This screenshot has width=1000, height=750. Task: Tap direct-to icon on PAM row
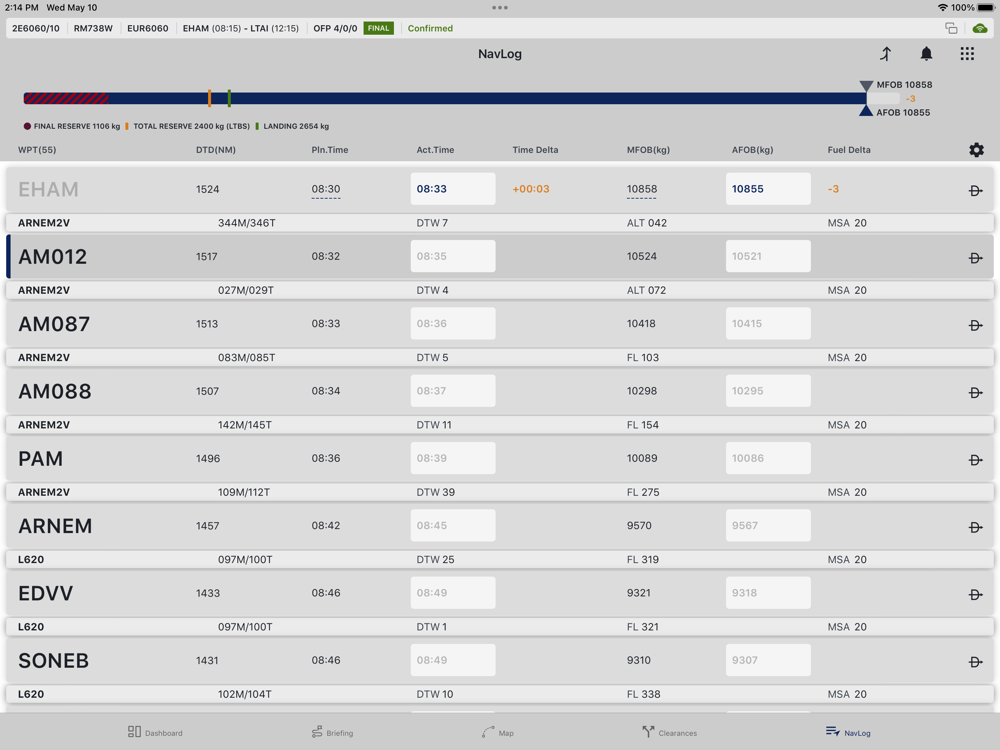pyautogui.click(x=975, y=460)
